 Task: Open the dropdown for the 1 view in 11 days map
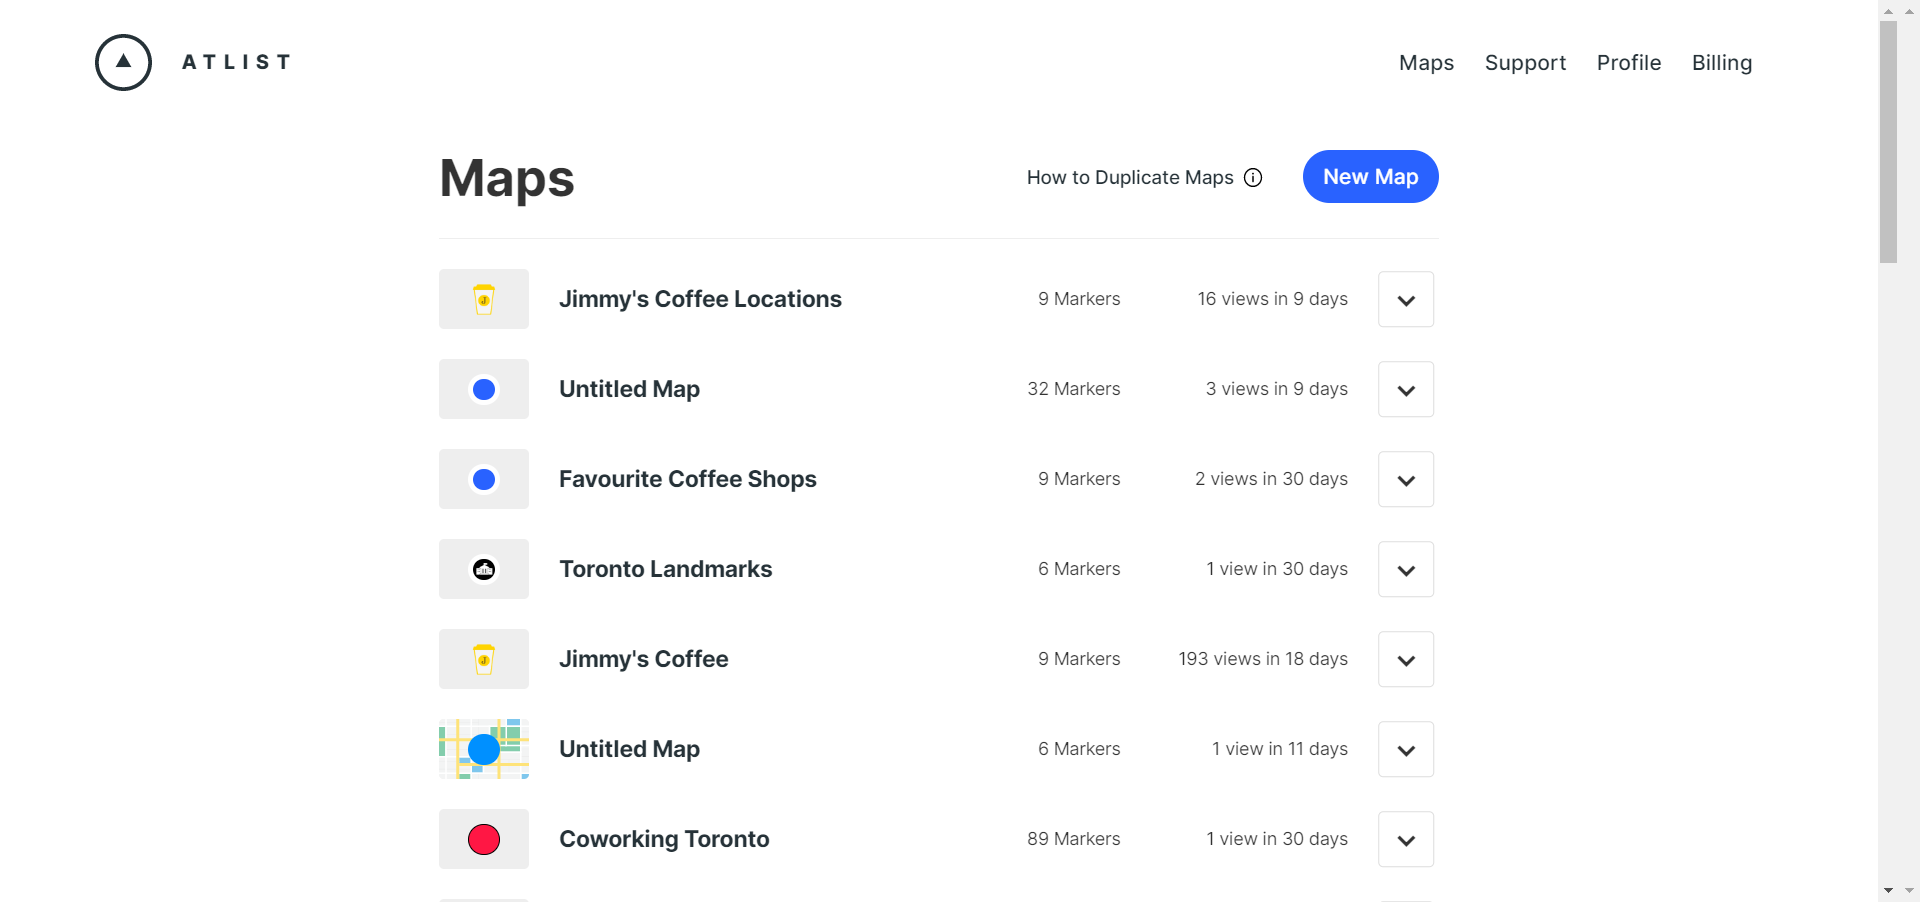(1406, 749)
